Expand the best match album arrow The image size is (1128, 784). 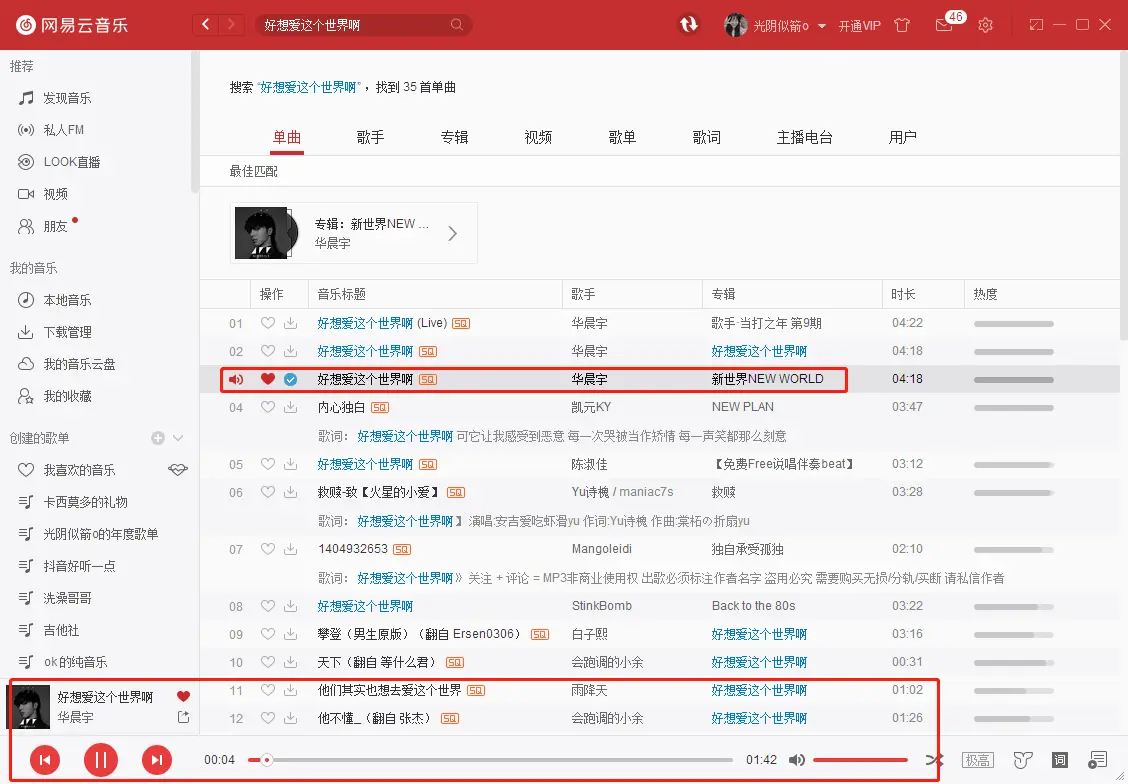pyautogui.click(x=452, y=234)
